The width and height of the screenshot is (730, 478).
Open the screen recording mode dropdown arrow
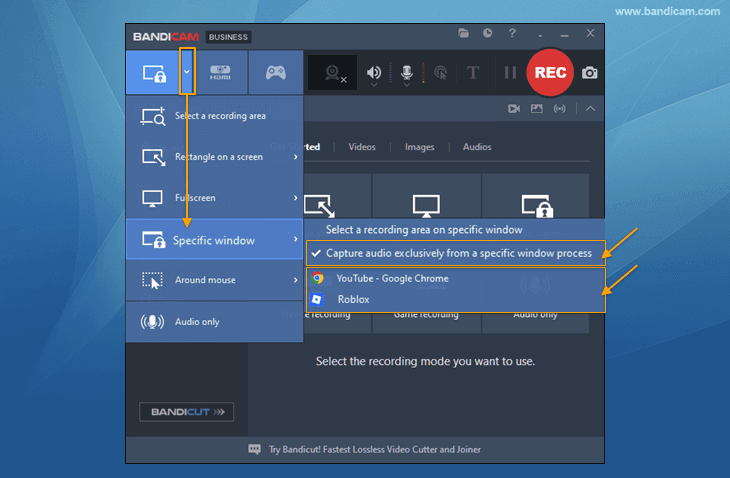click(187, 72)
